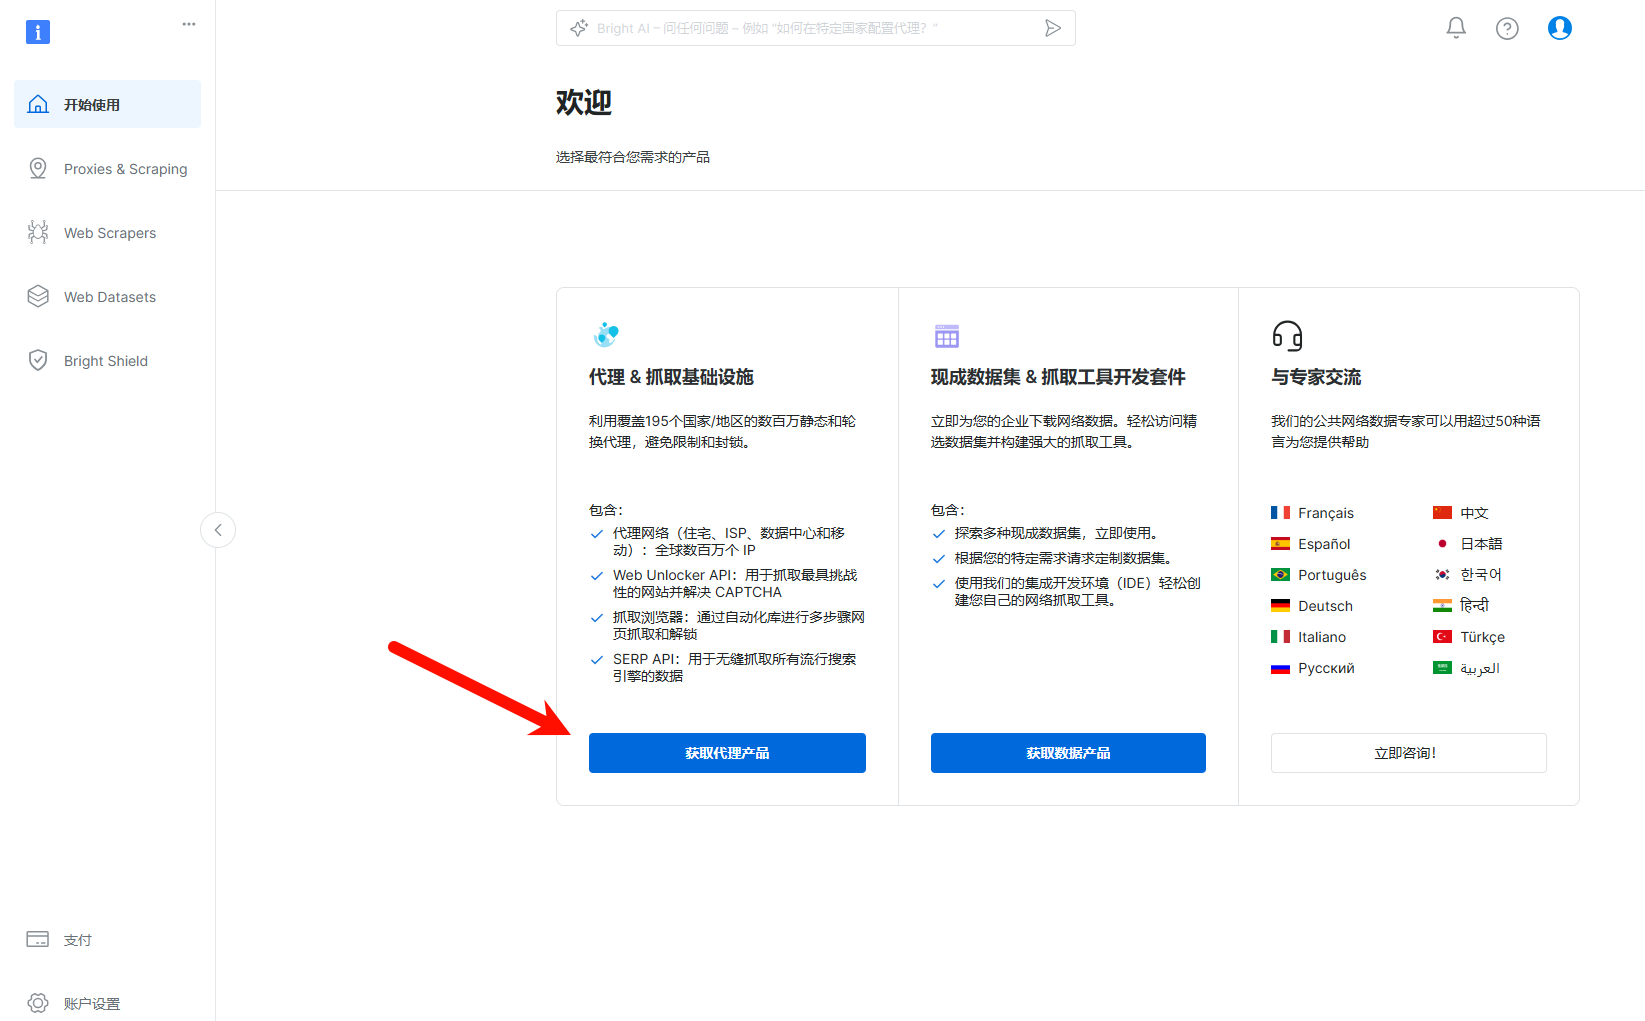
Task: Send the Bright AI query arrow
Action: pyautogui.click(x=1053, y=28)
